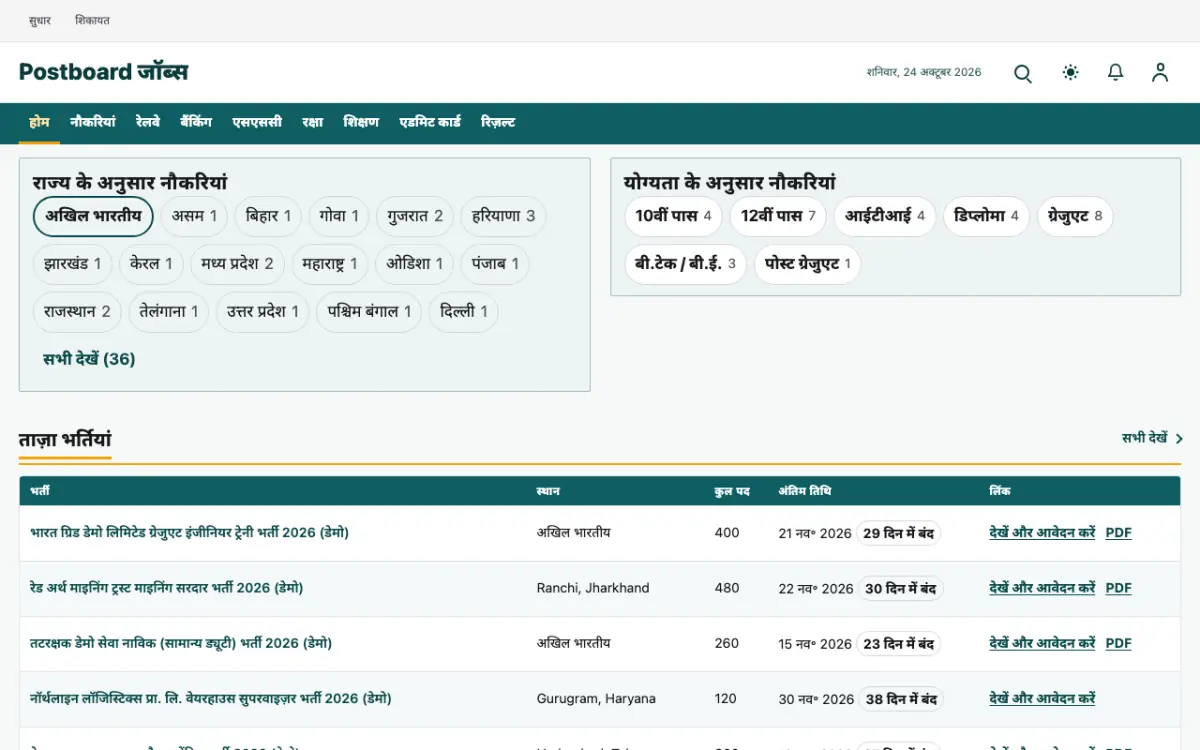Select the अखिल भारतीय state chip
The height and width of the screenshot is (750, 1200).
click(93, 216)
